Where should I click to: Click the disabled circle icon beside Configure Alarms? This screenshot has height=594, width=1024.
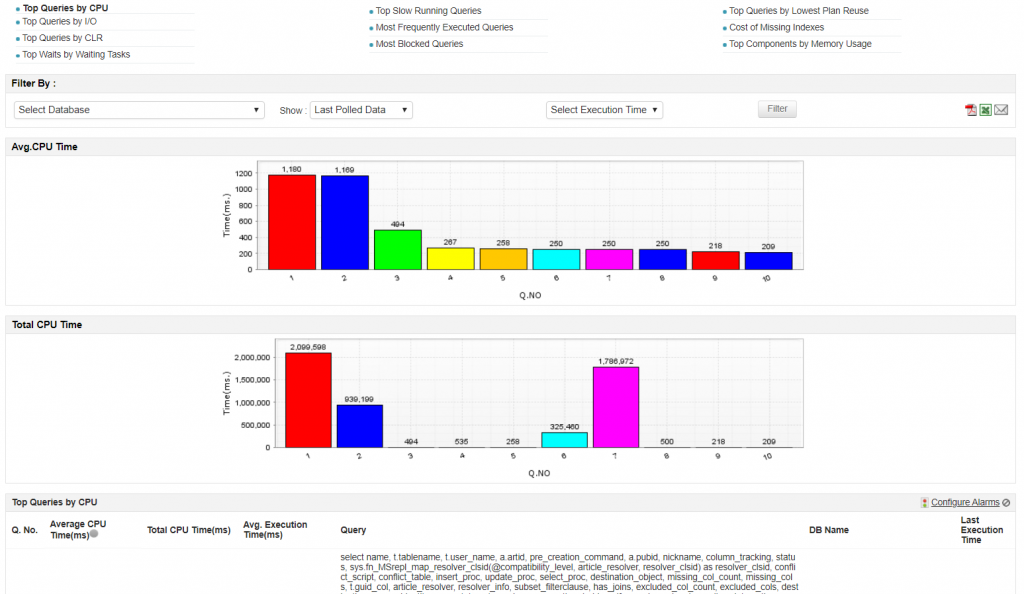[x=1006, y=502]
